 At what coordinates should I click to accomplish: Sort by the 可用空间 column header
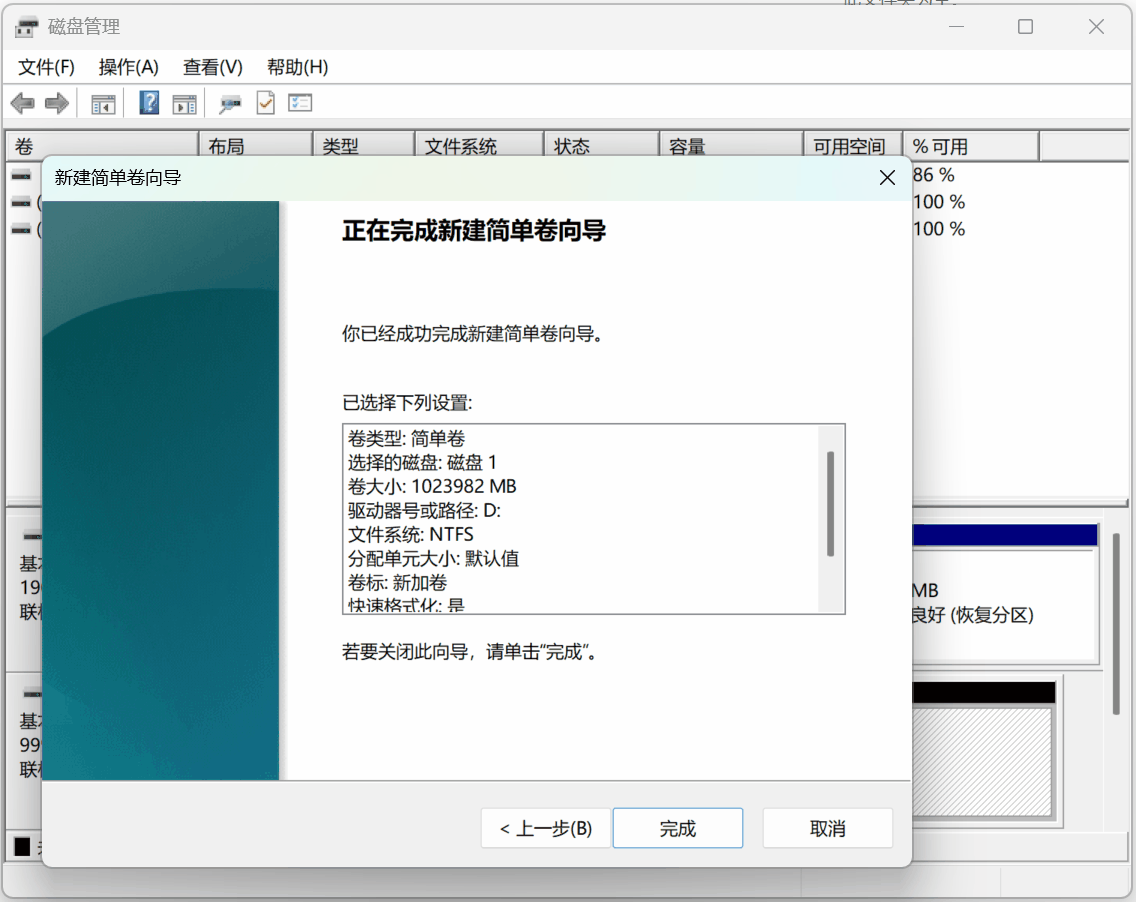pyautogui.click(x=853, y=146)
